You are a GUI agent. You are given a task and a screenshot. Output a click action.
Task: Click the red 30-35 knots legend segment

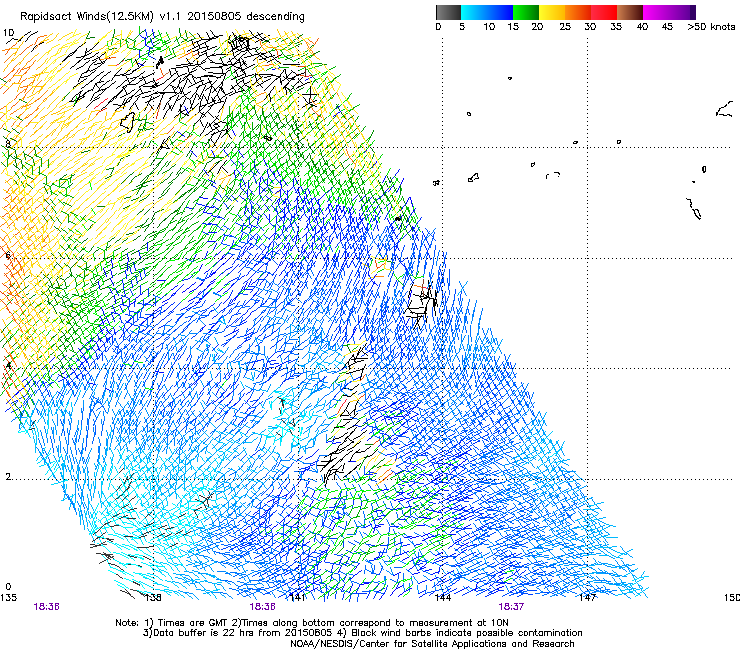point(604,12)
